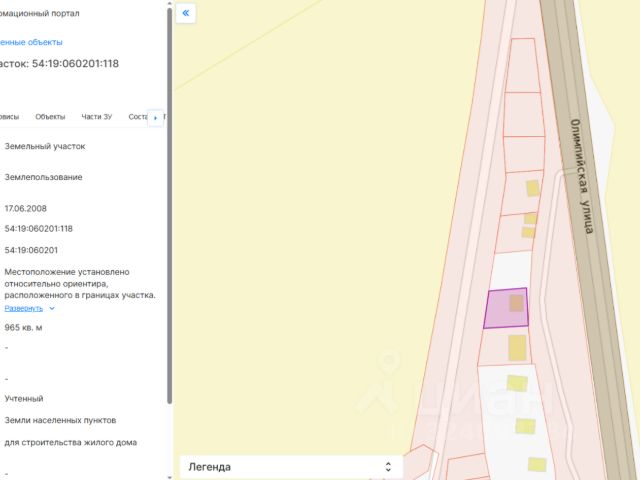Click the Олимпийская улица street label

point(582,176)
